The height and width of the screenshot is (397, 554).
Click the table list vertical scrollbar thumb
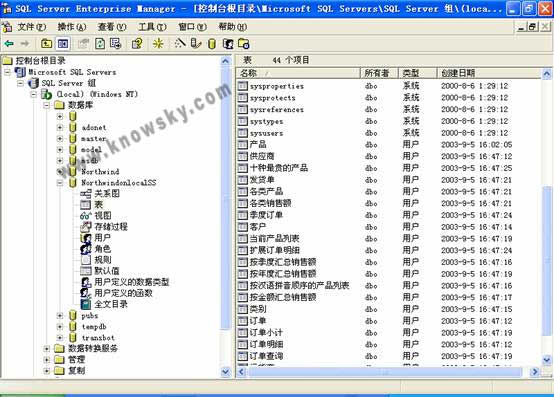tap(547, 261)
